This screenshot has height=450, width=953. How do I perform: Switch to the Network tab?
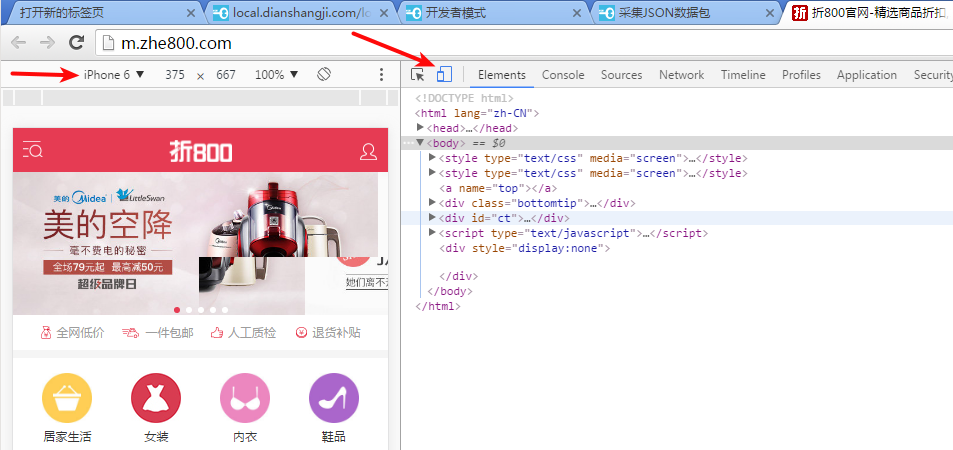point(681,75)
